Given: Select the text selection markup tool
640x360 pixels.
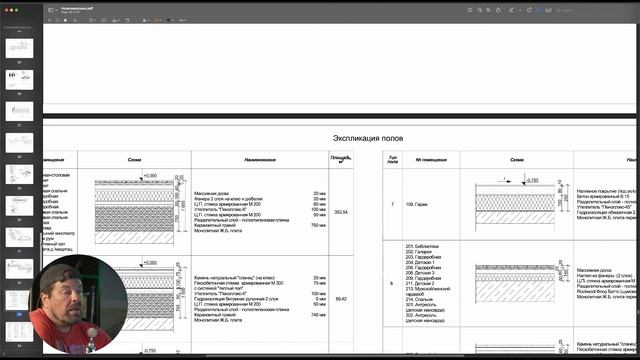Looking at the screenshot, I should pos(50,20).
